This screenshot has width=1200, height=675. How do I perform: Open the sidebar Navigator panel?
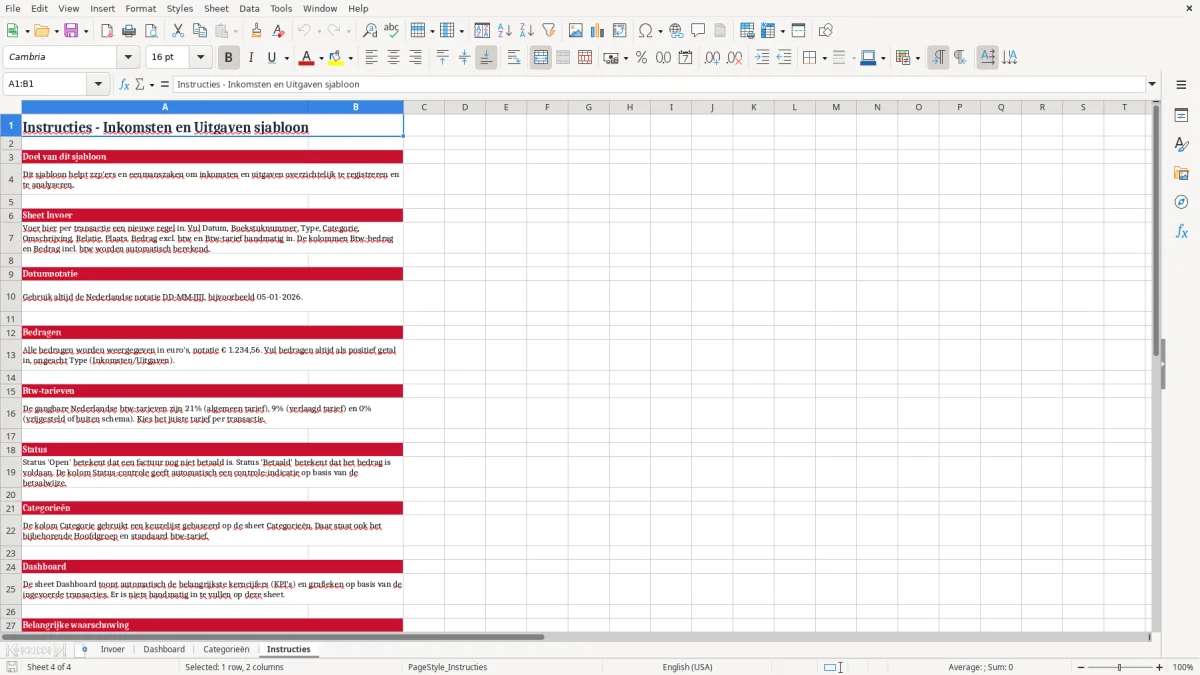pyautogui.click(x=1181, y=202)
